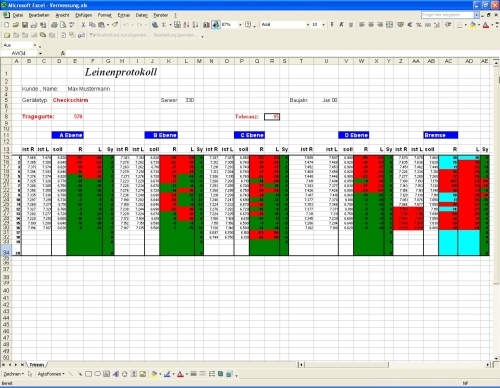Click the Percent Style icon

419,25
